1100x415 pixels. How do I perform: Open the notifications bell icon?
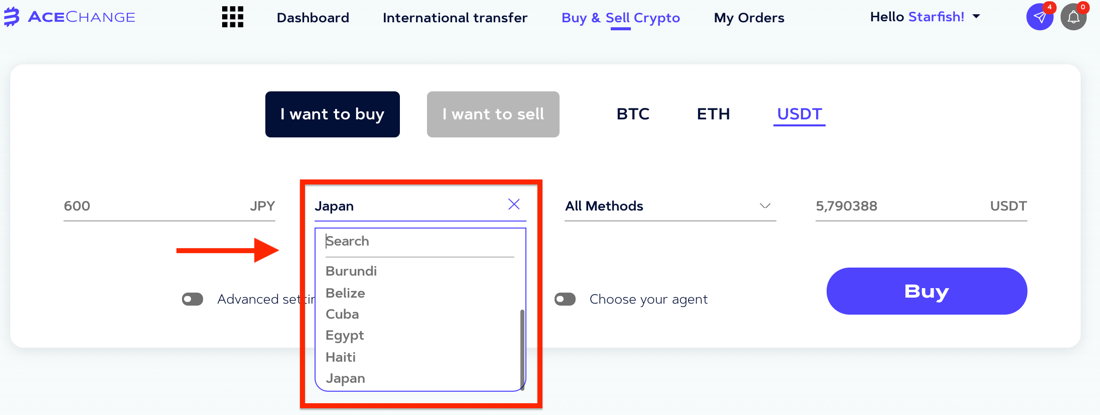1073,17
